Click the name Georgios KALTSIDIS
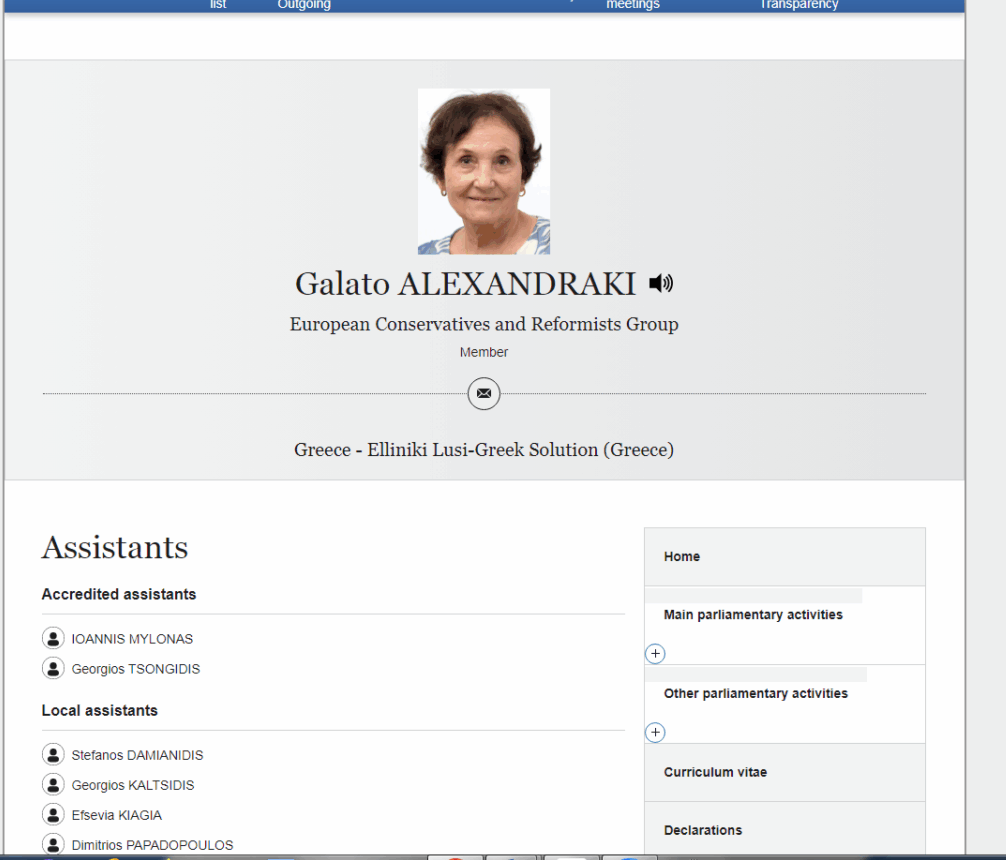Screen dimensions: 1006x860 (x=133, y=785)
